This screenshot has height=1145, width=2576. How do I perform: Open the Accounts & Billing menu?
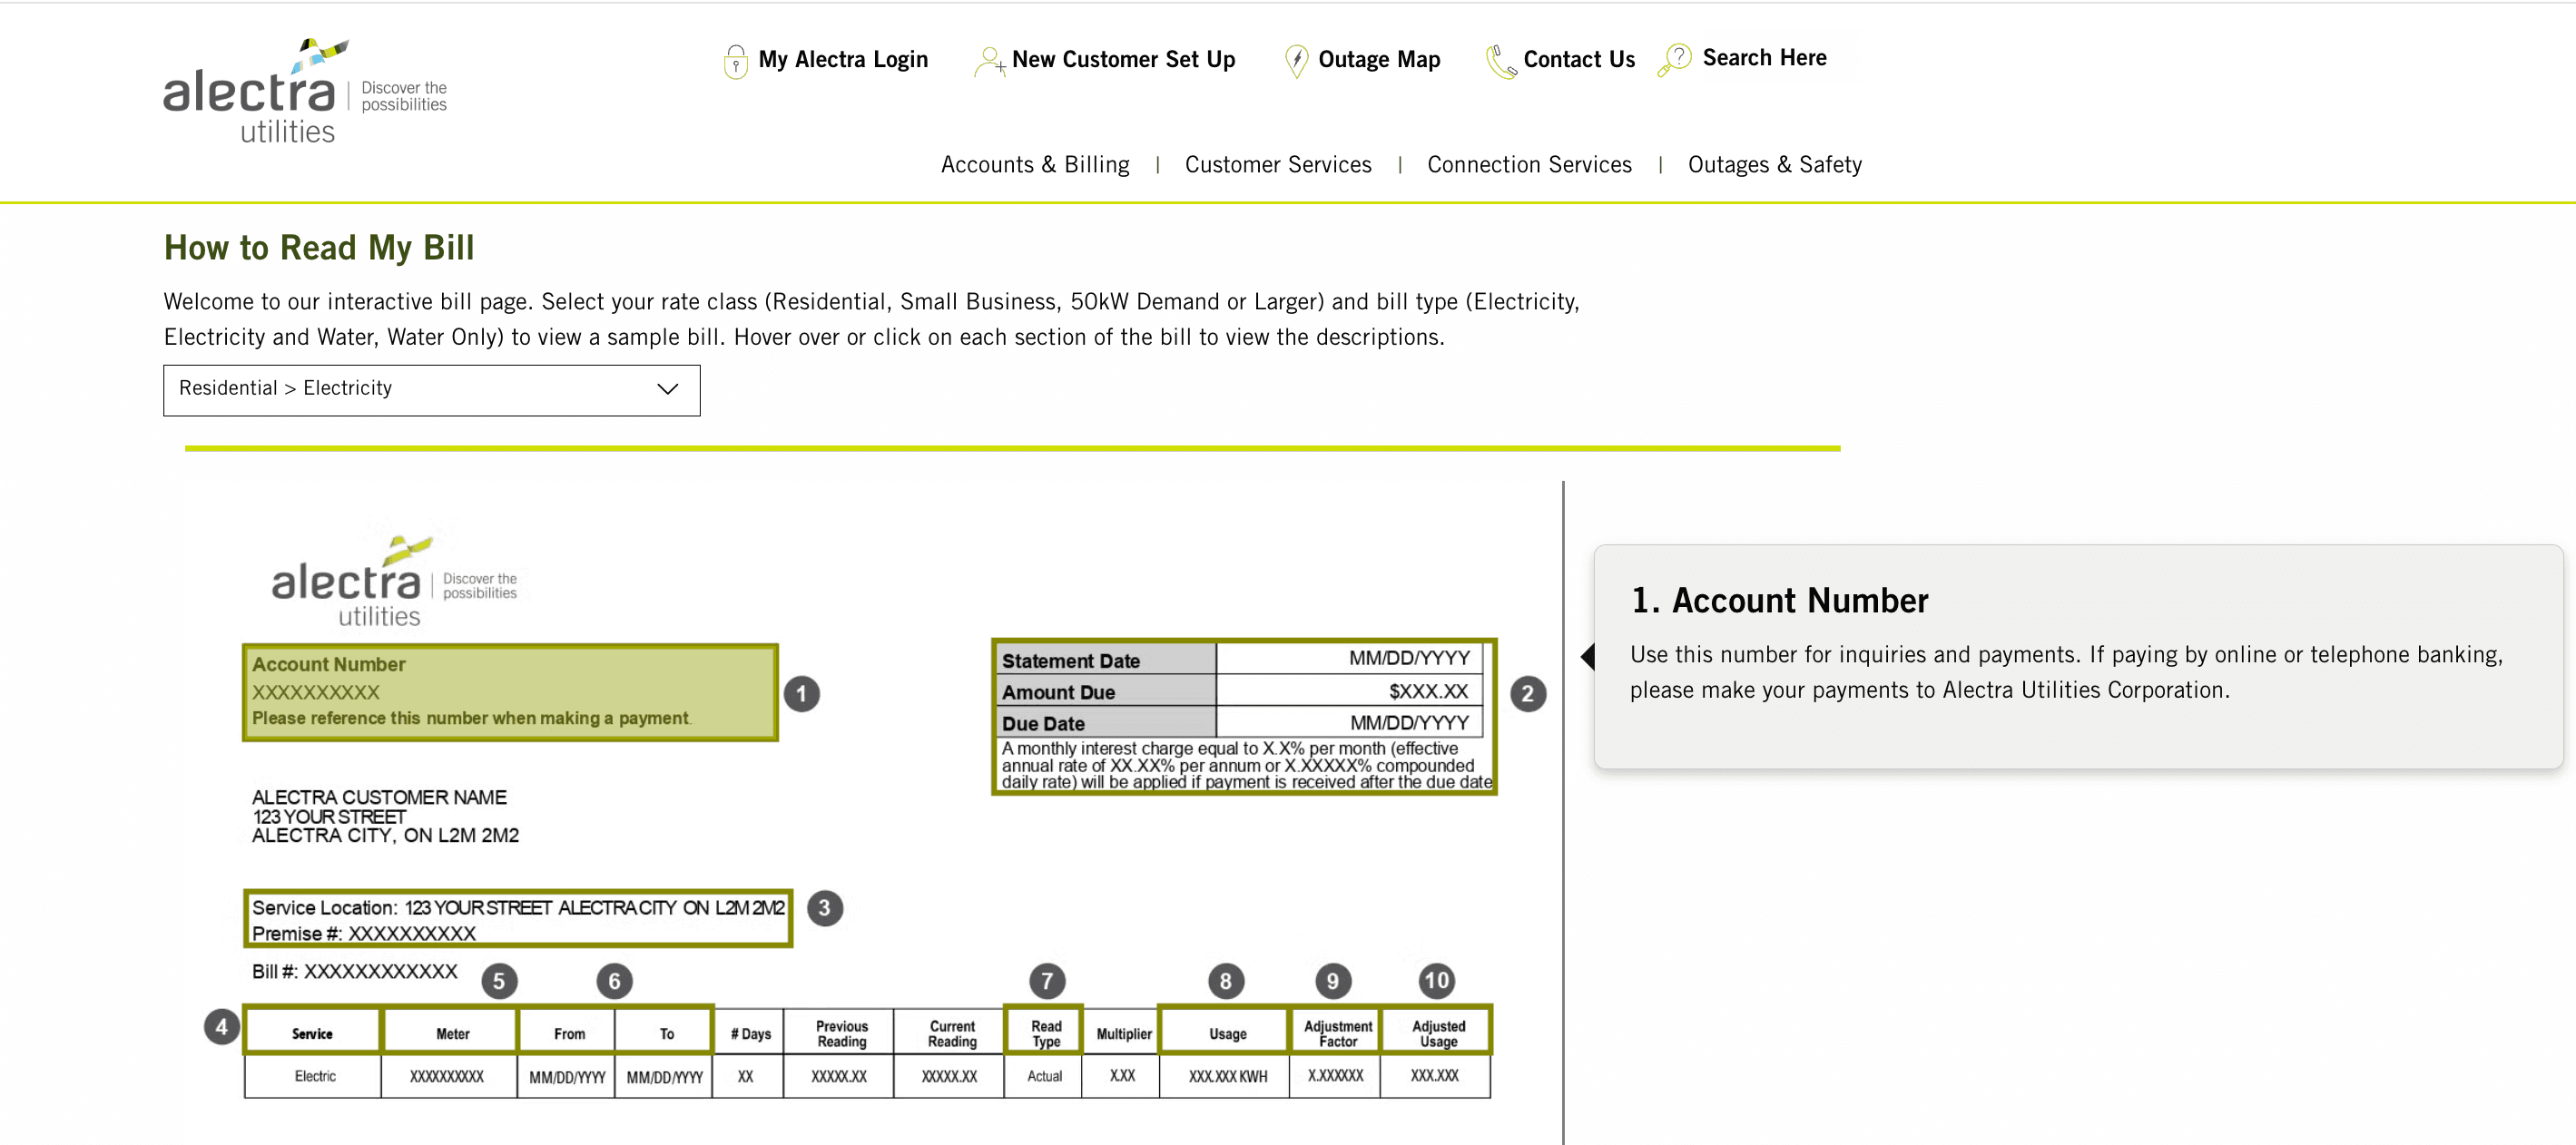pos(1034,165)
